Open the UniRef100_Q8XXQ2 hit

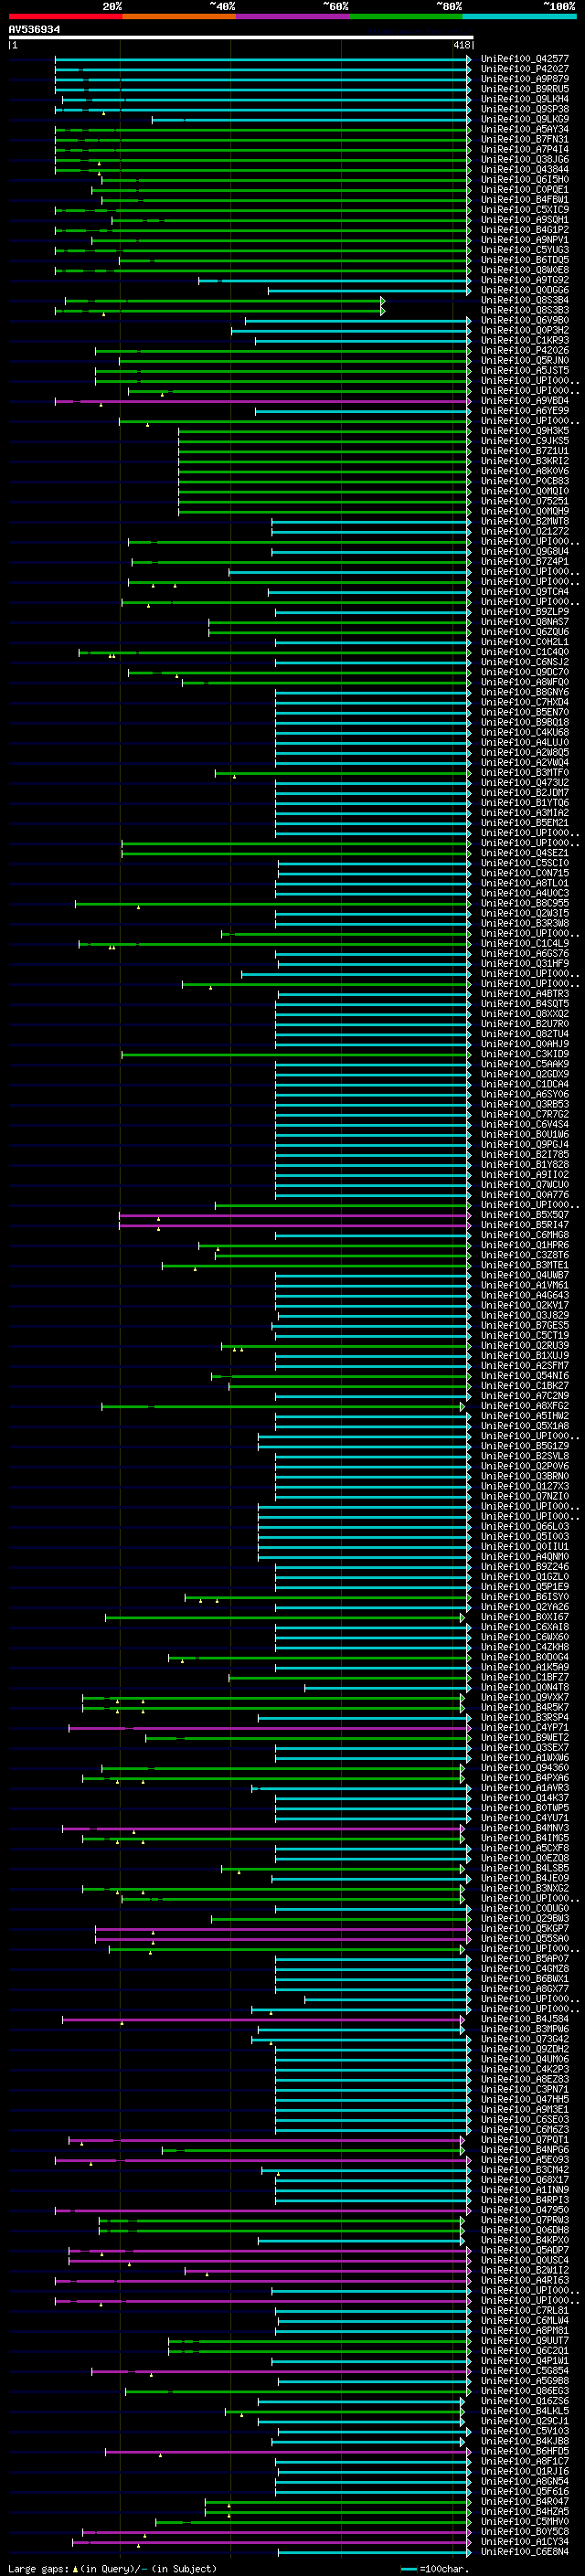pyautogui.click(x=525, y=1014)
